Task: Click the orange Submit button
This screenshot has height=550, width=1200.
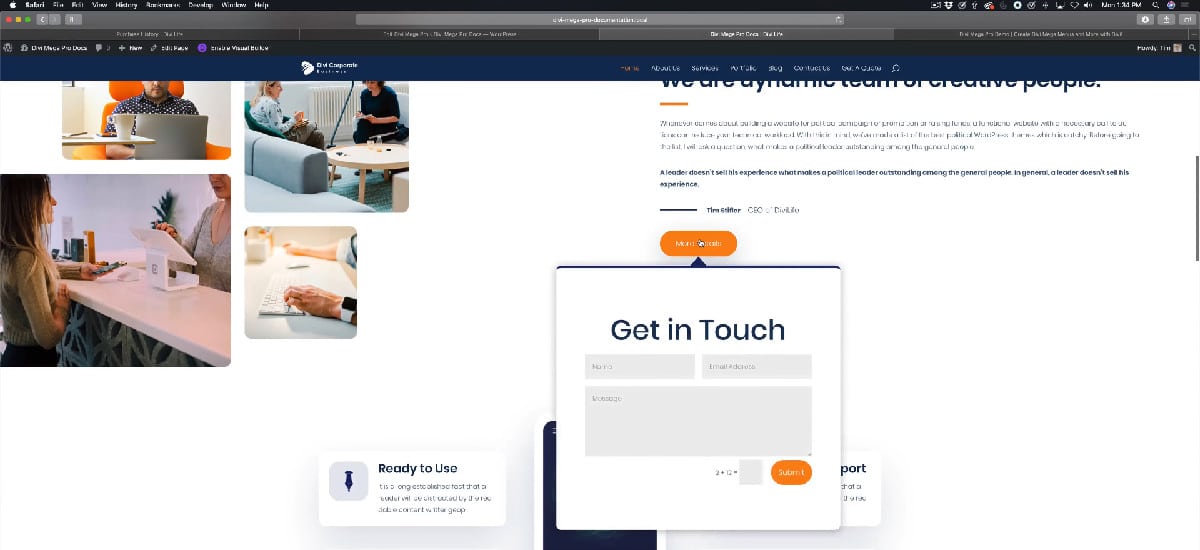Action: pos(790,473)
